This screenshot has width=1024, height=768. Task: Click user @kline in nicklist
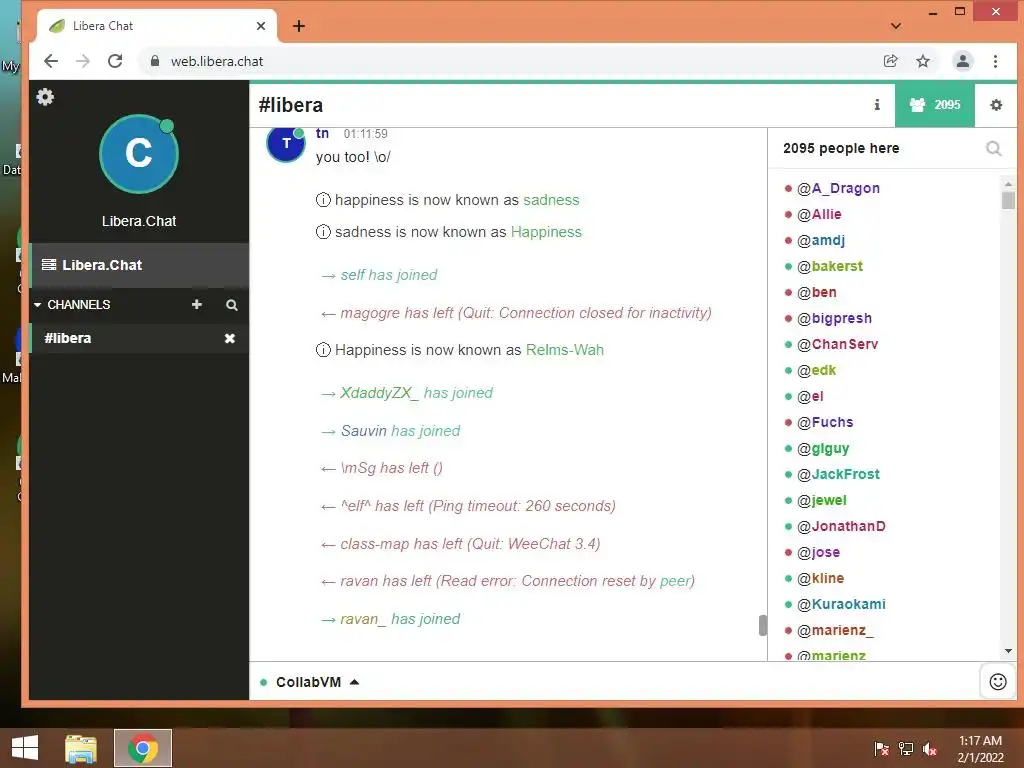coord(820,579)
